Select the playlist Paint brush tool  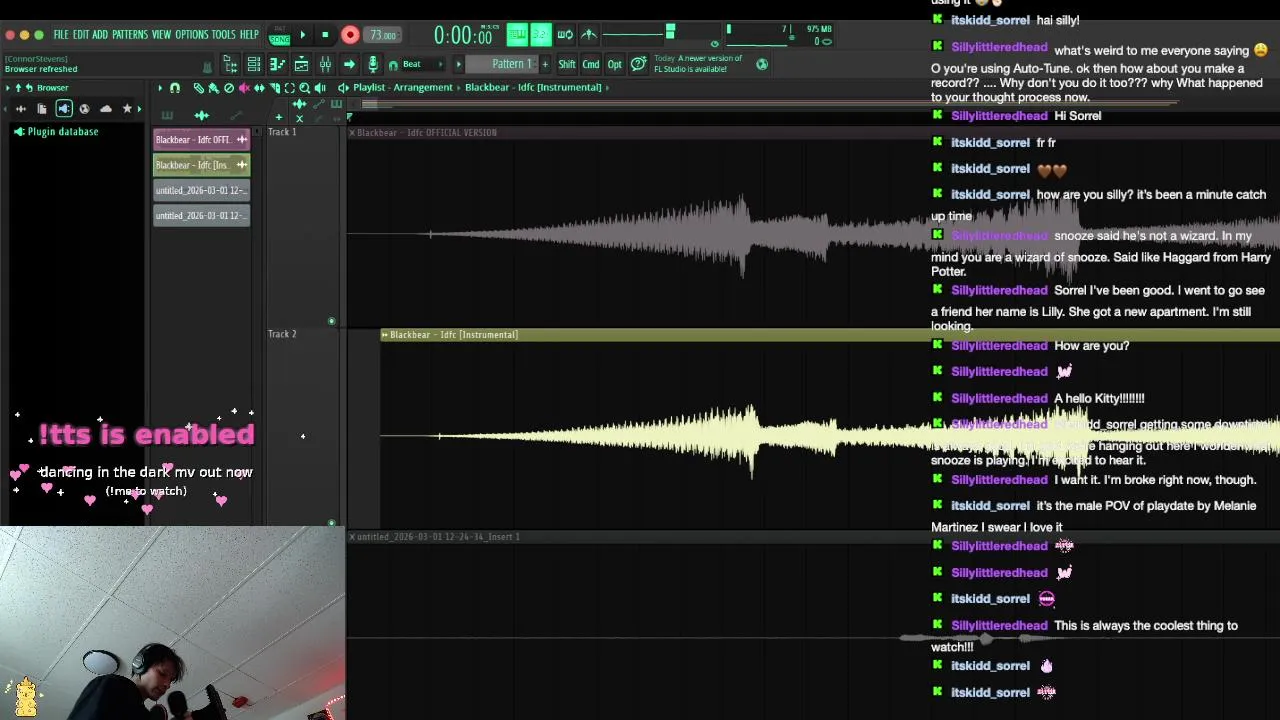214,88
